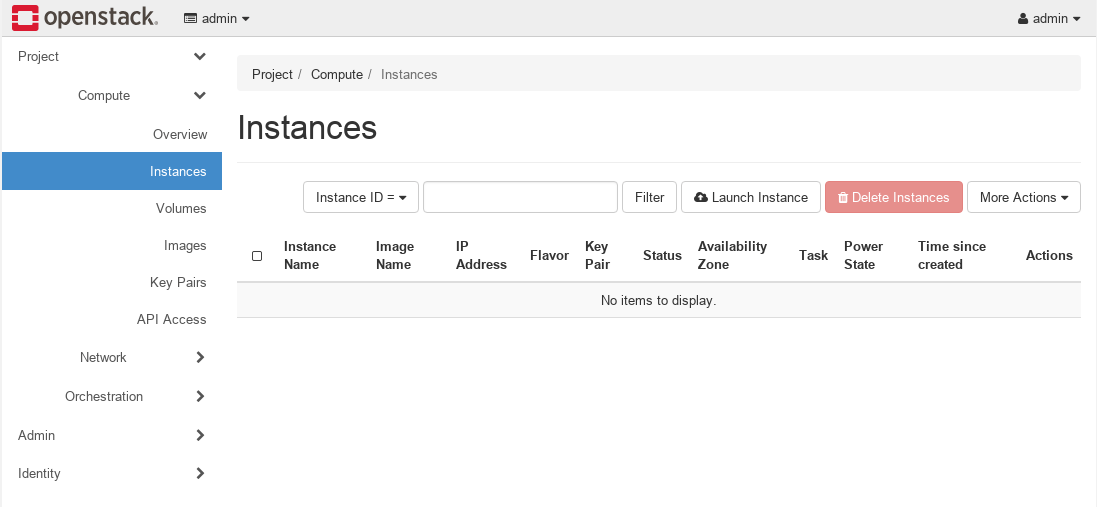The width and height of the screenshot is (1097, 507).
Task: Click Compute in the breadcrumb
Action: pyautogui.click(x=337, y=74)
